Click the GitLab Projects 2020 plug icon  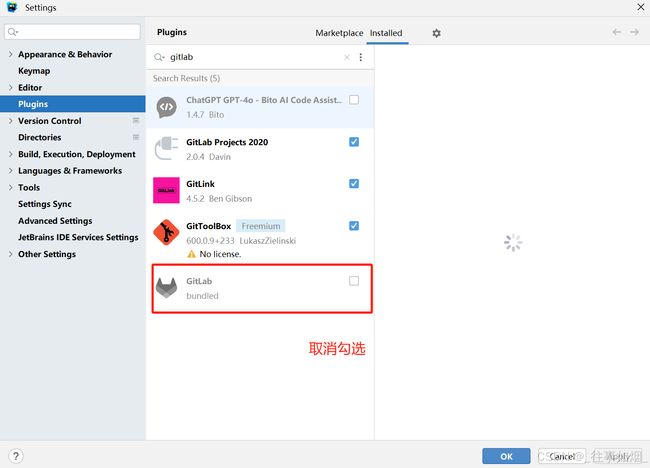click(166, 148)
